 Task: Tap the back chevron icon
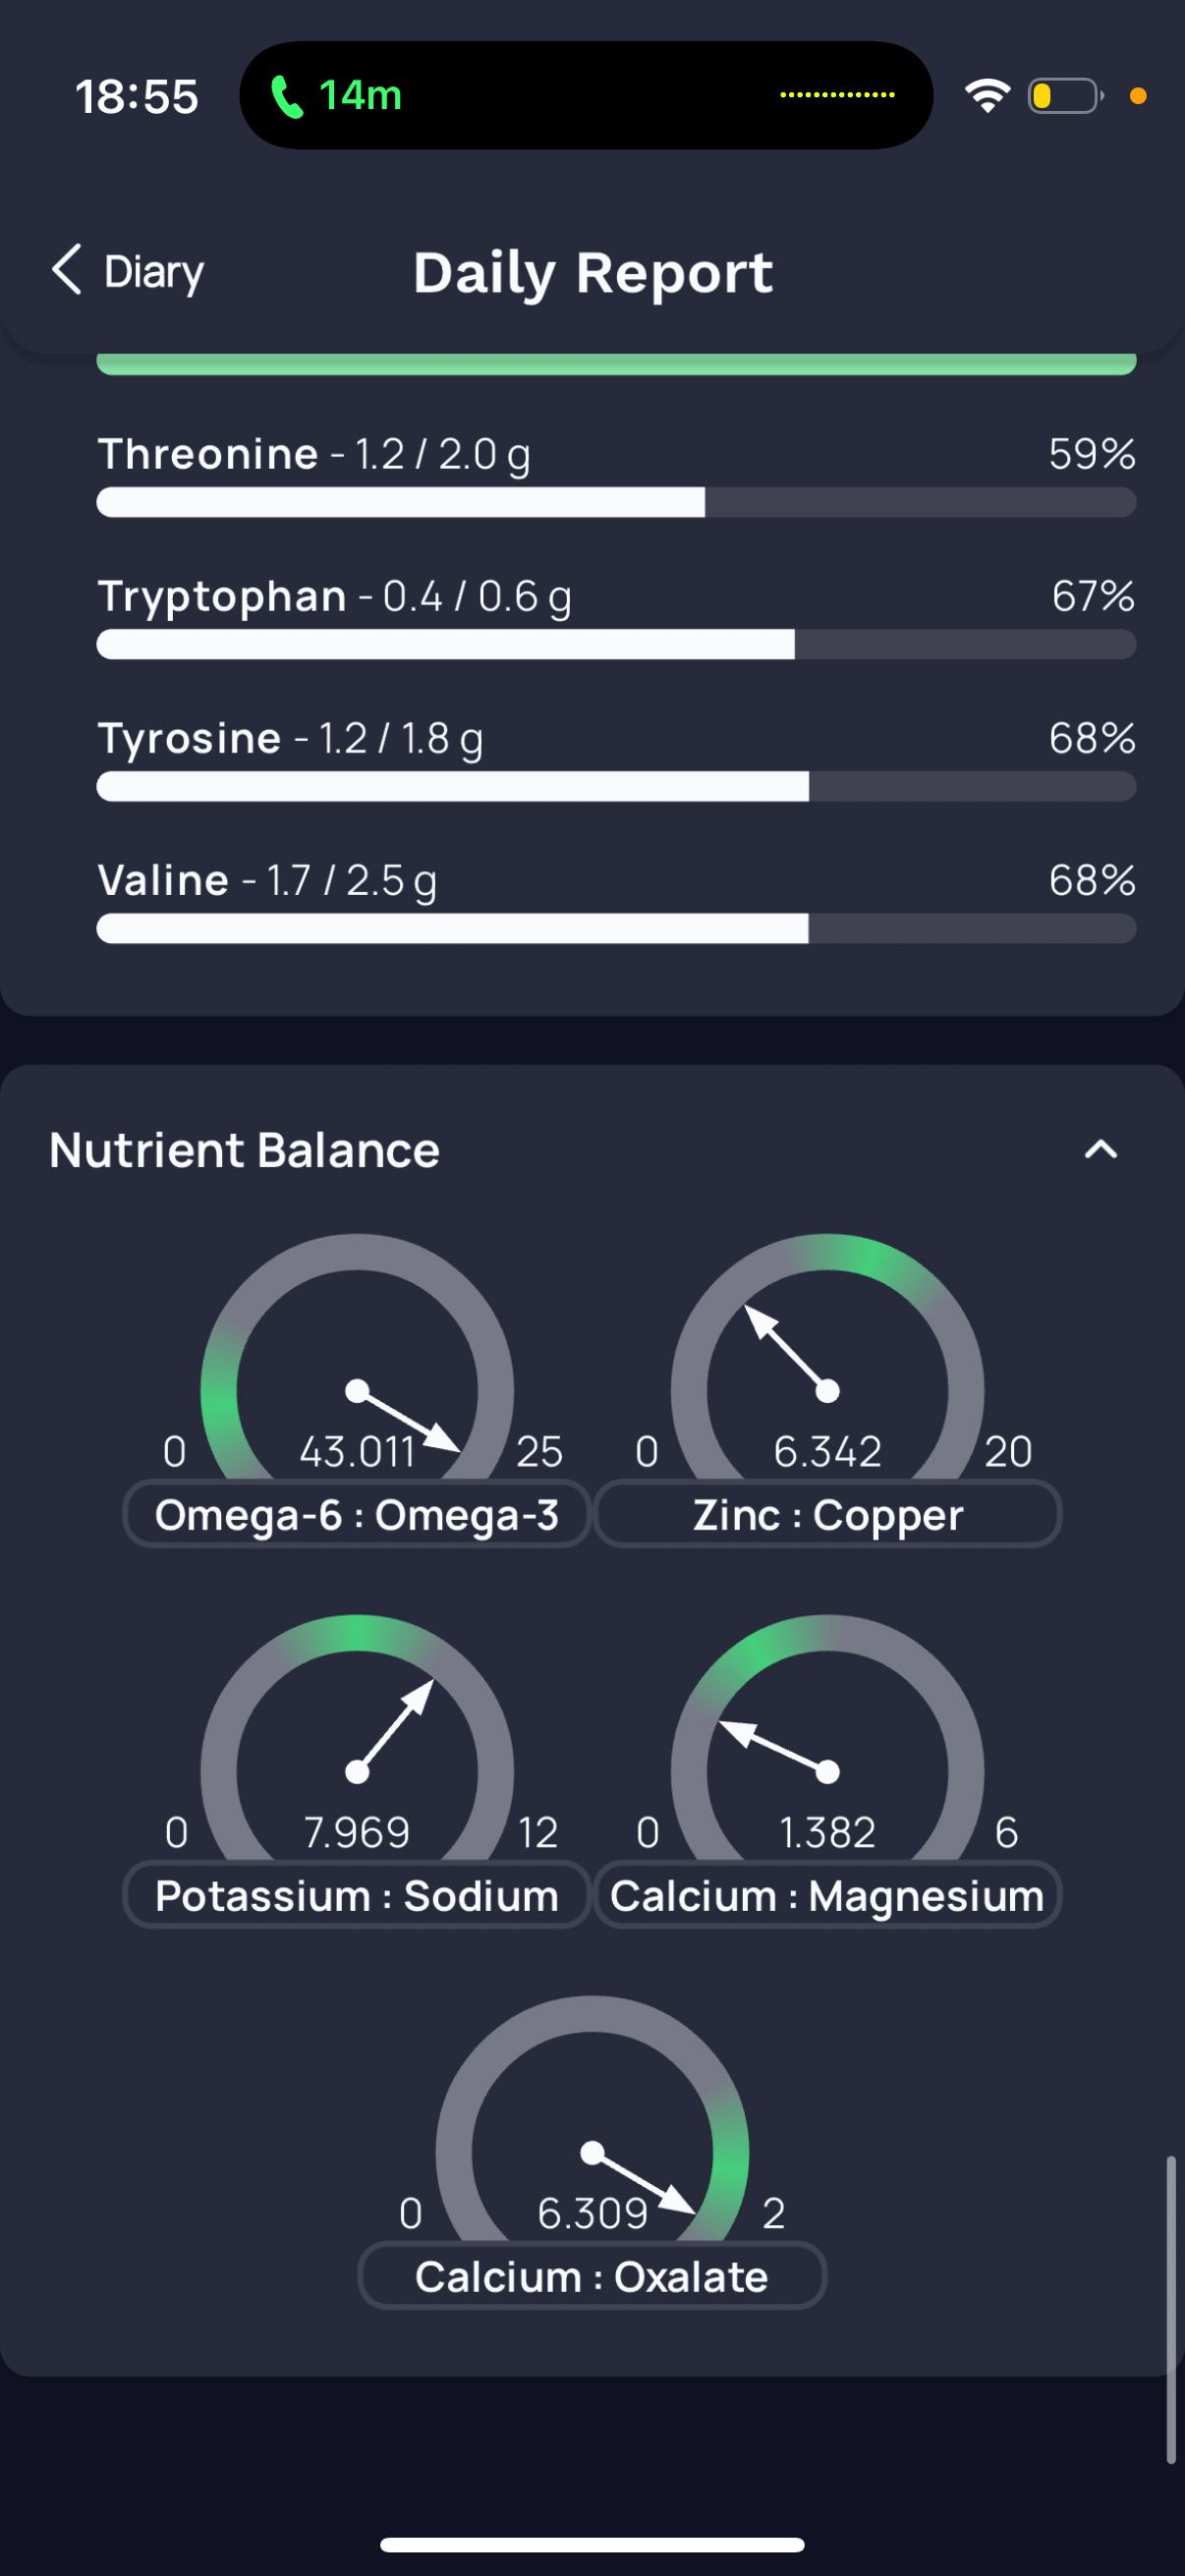pos(66,270)
